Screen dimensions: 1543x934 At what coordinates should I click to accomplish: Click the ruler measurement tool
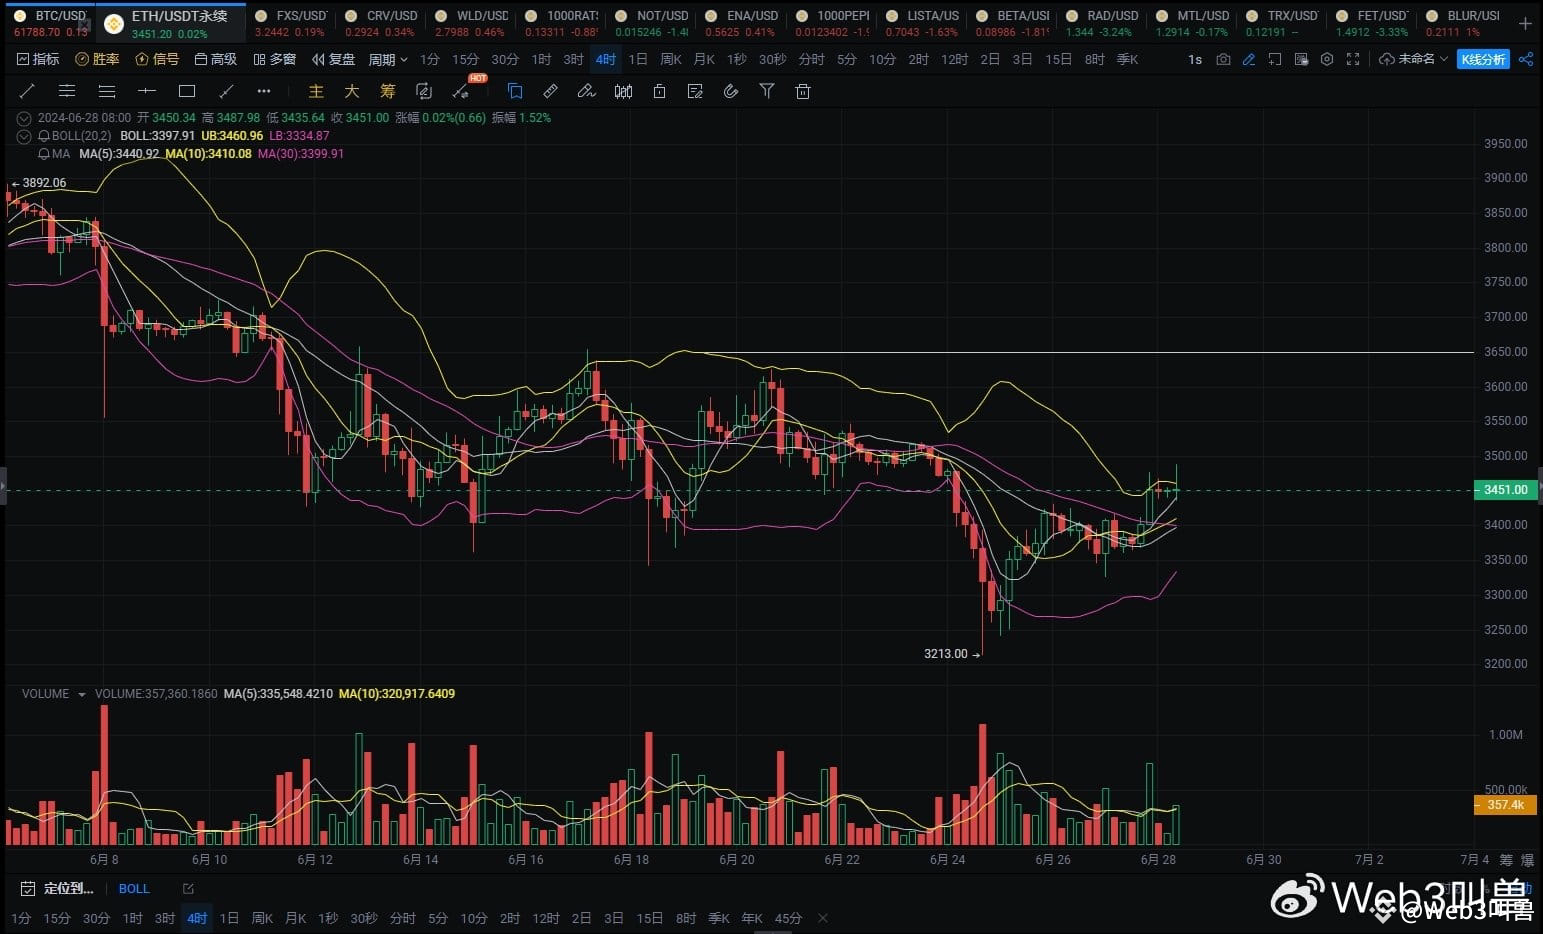pyautogui.click(x=550, y=91)
